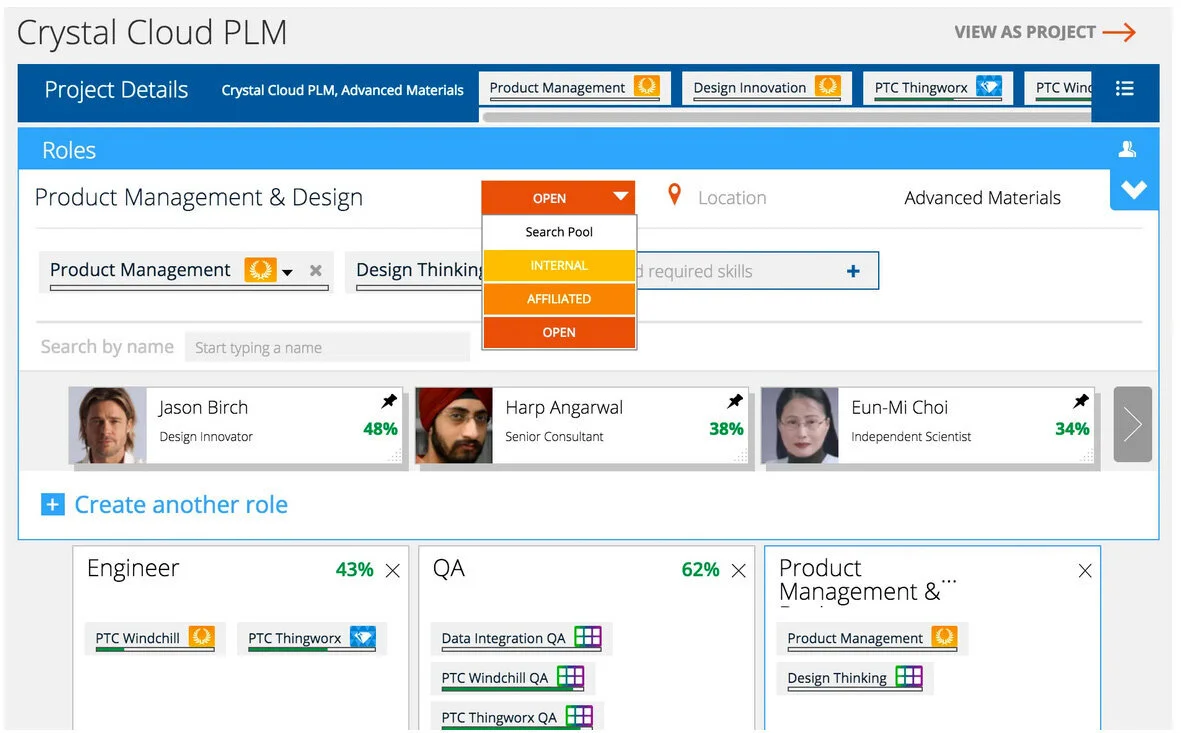Click the VIEW AS PROJECT arrow icon
This screenshot has width=1181, height=733.
point(1118,32)
